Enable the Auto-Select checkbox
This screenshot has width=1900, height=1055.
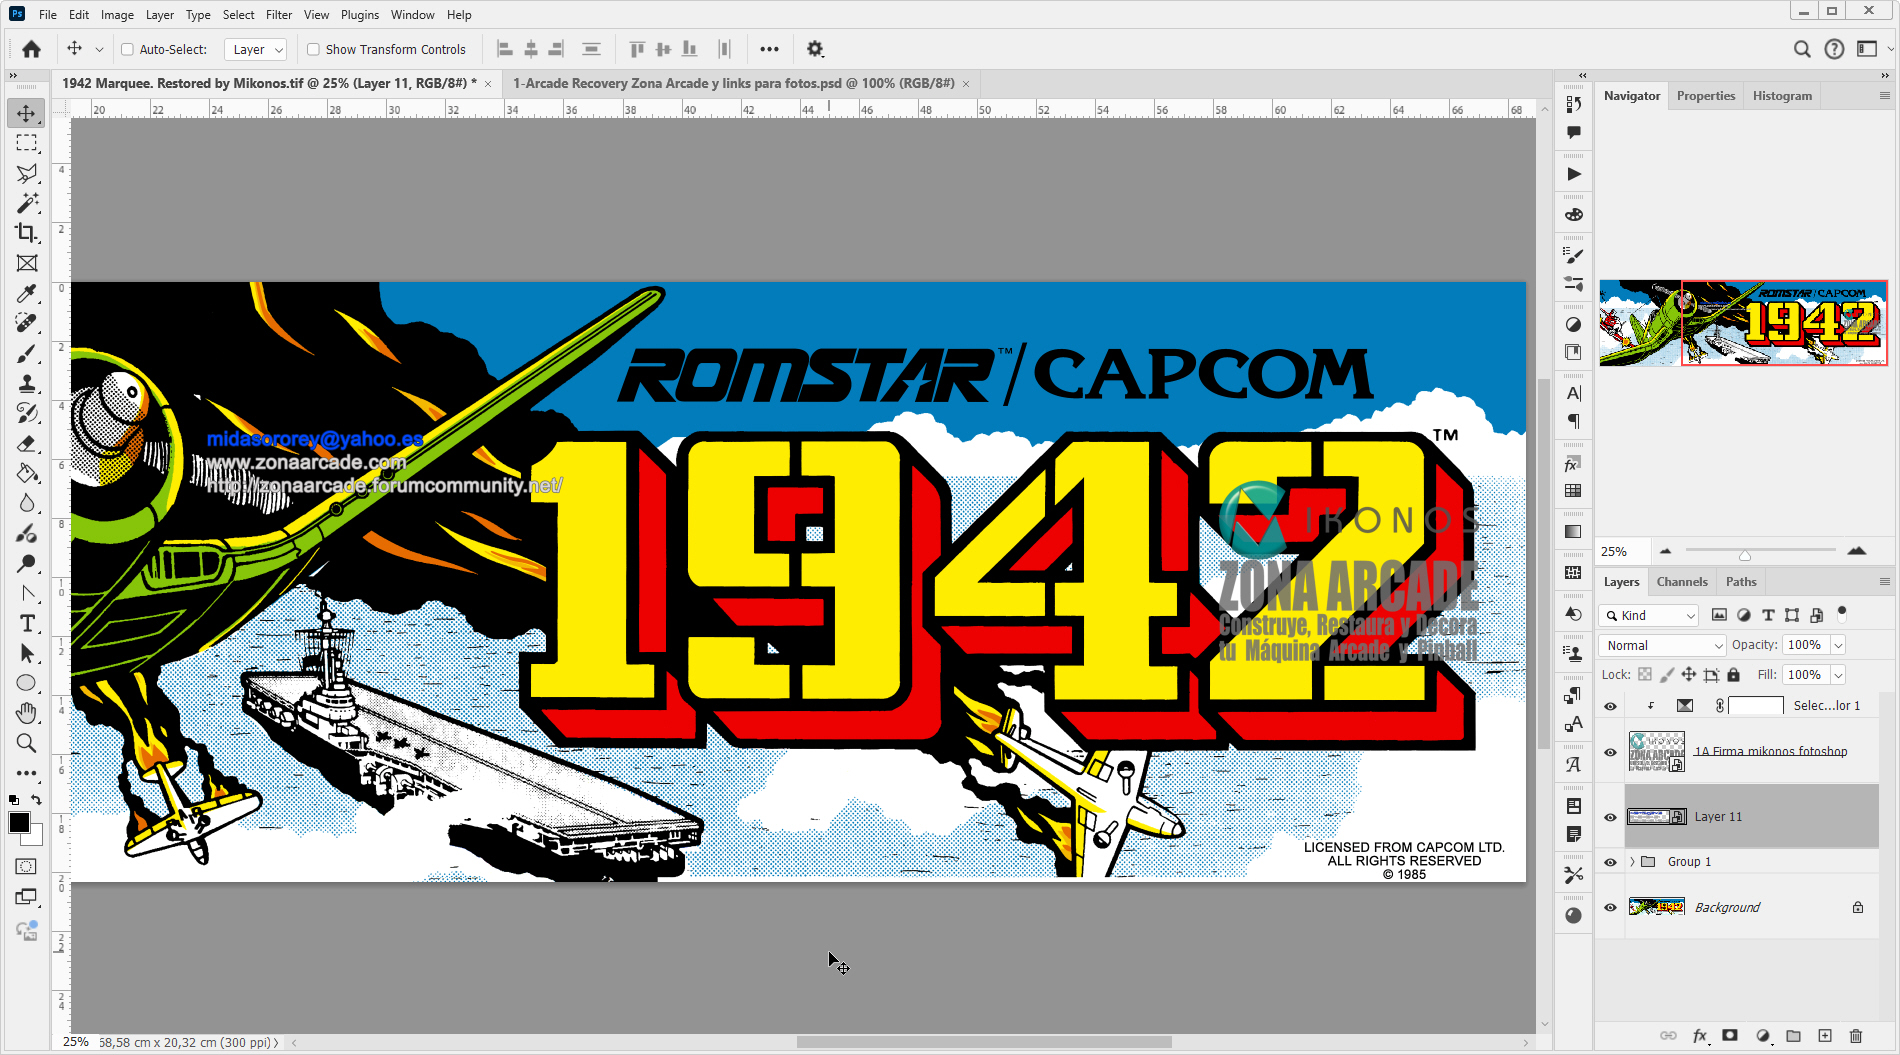(128, 48)
